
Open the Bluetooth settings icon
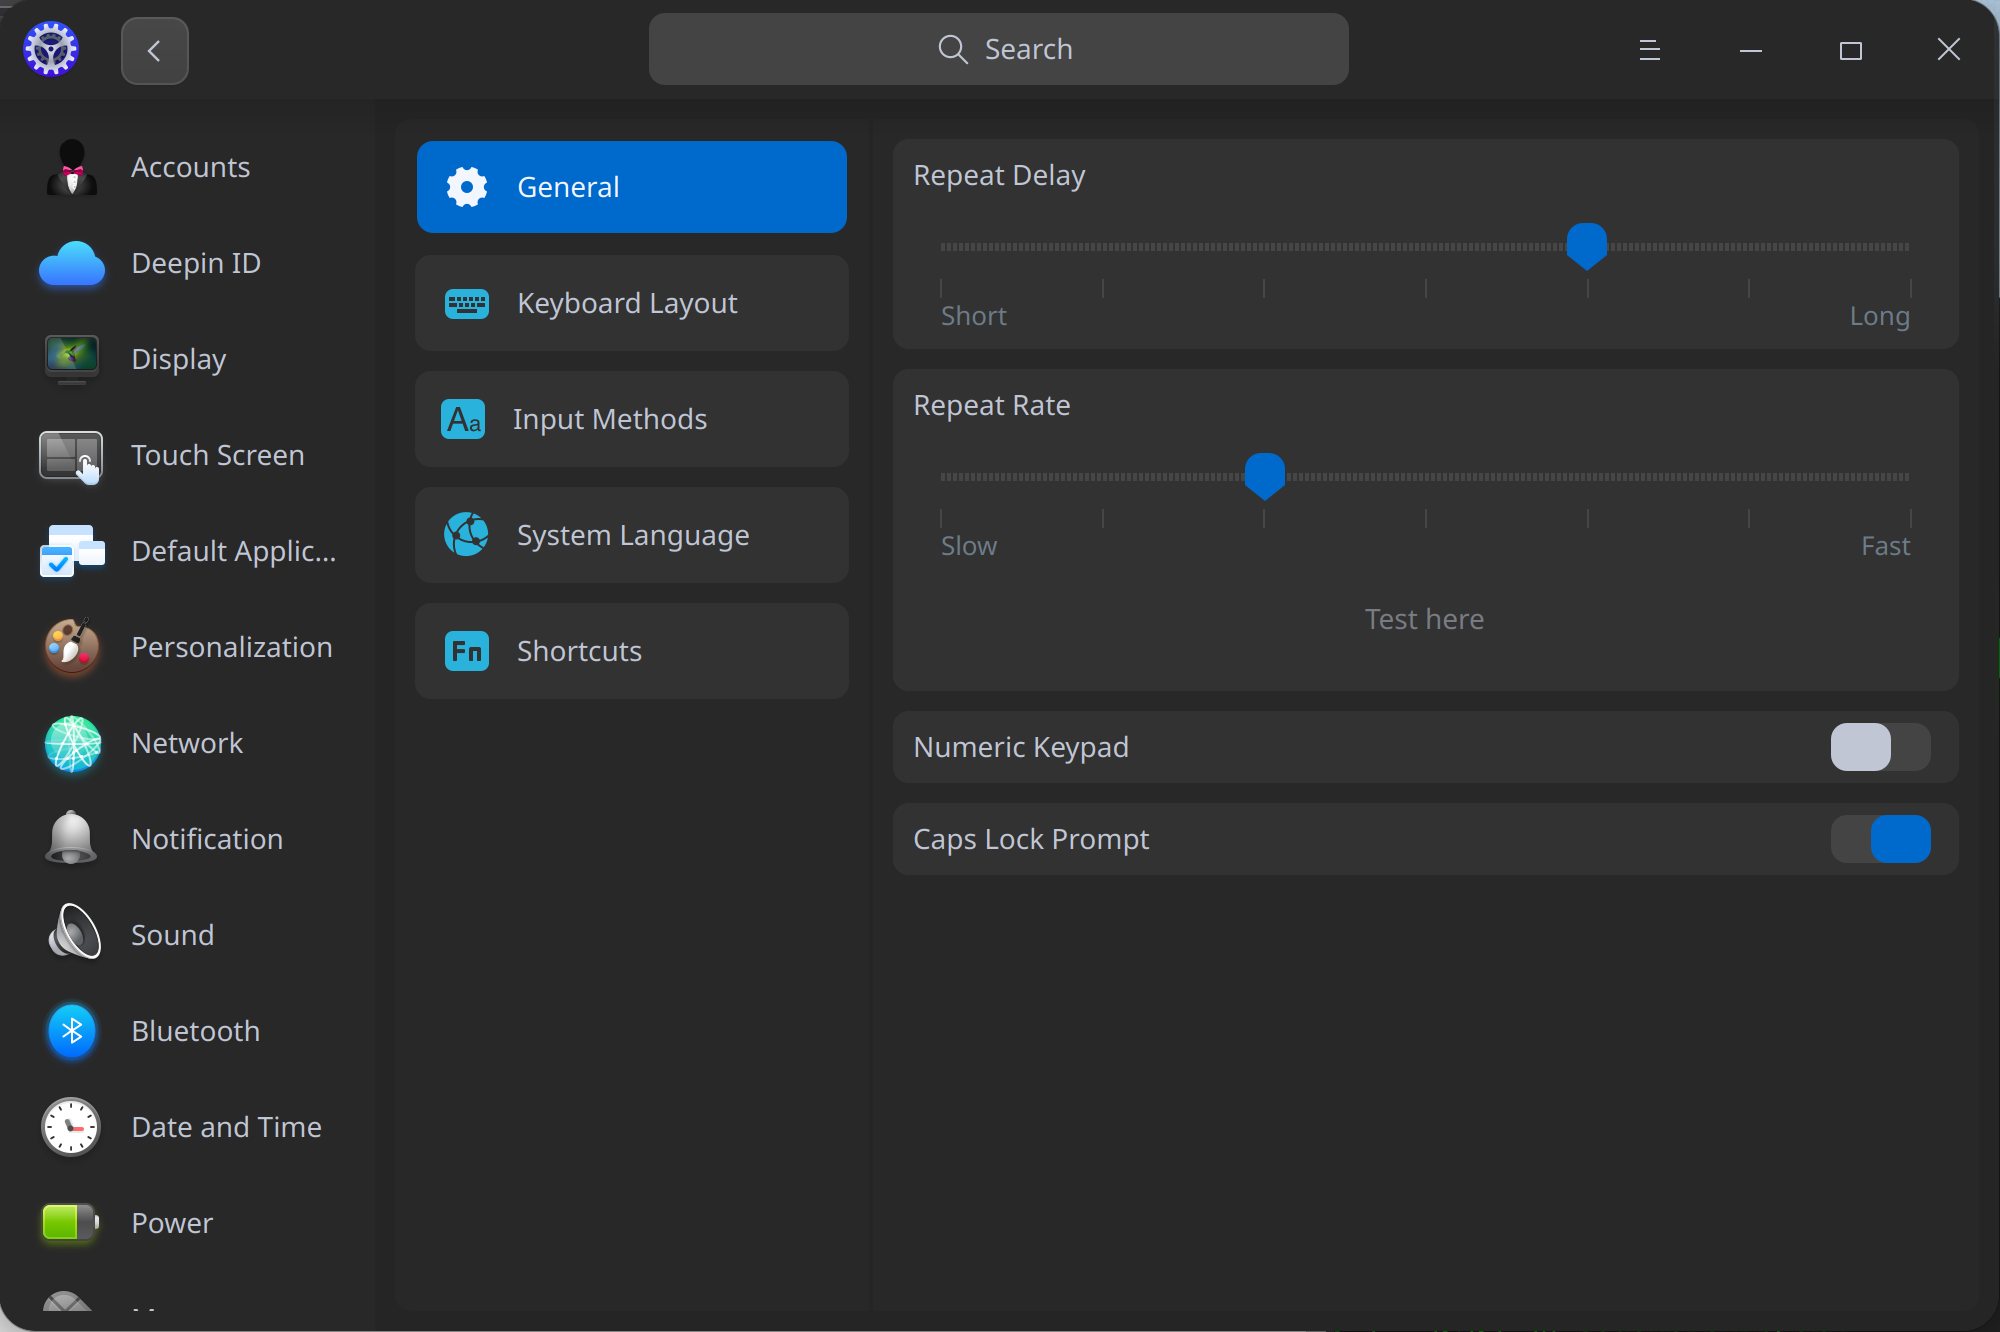pos(71,1031)
